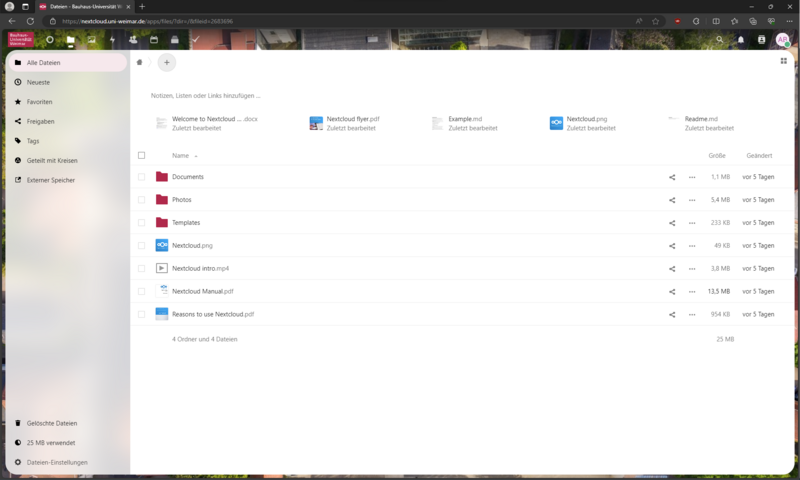Open the Documents folder icon
This screenshot has width=800, height=480.
click(x=162, y=176)
